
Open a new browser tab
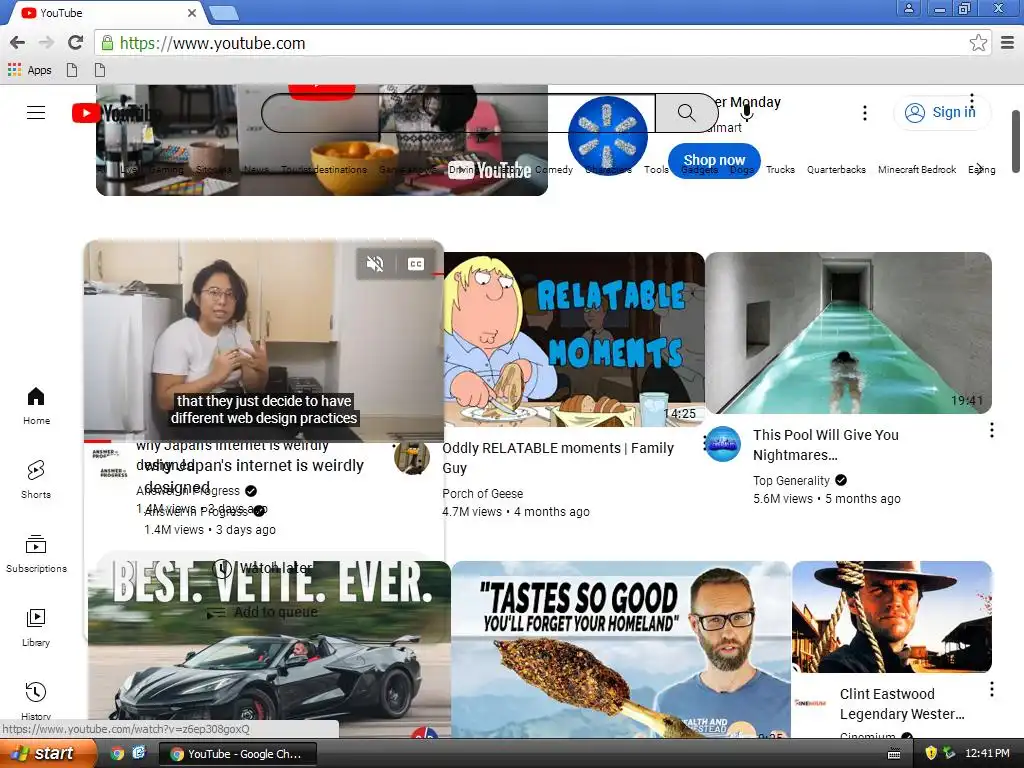[223, 12]
